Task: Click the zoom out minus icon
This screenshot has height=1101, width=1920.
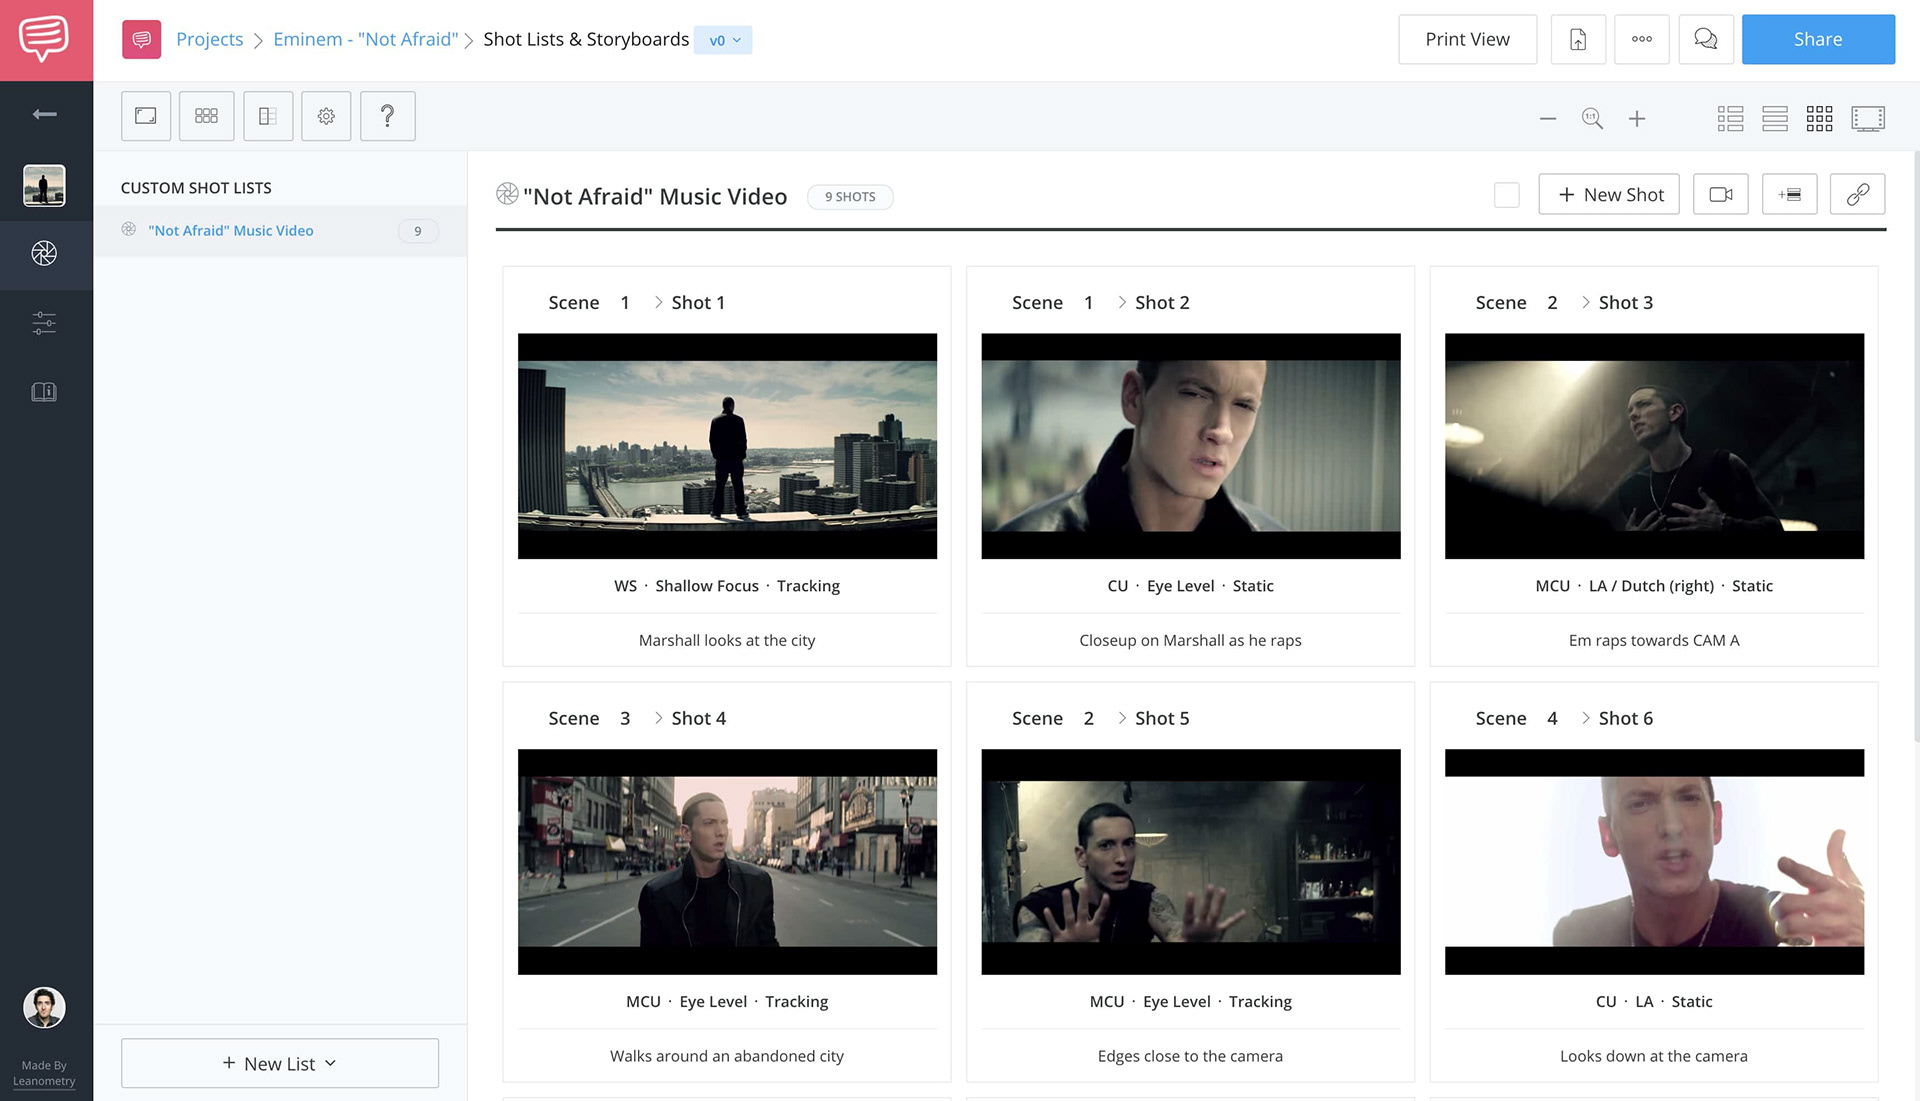Action: click(x=1548, y=119)
